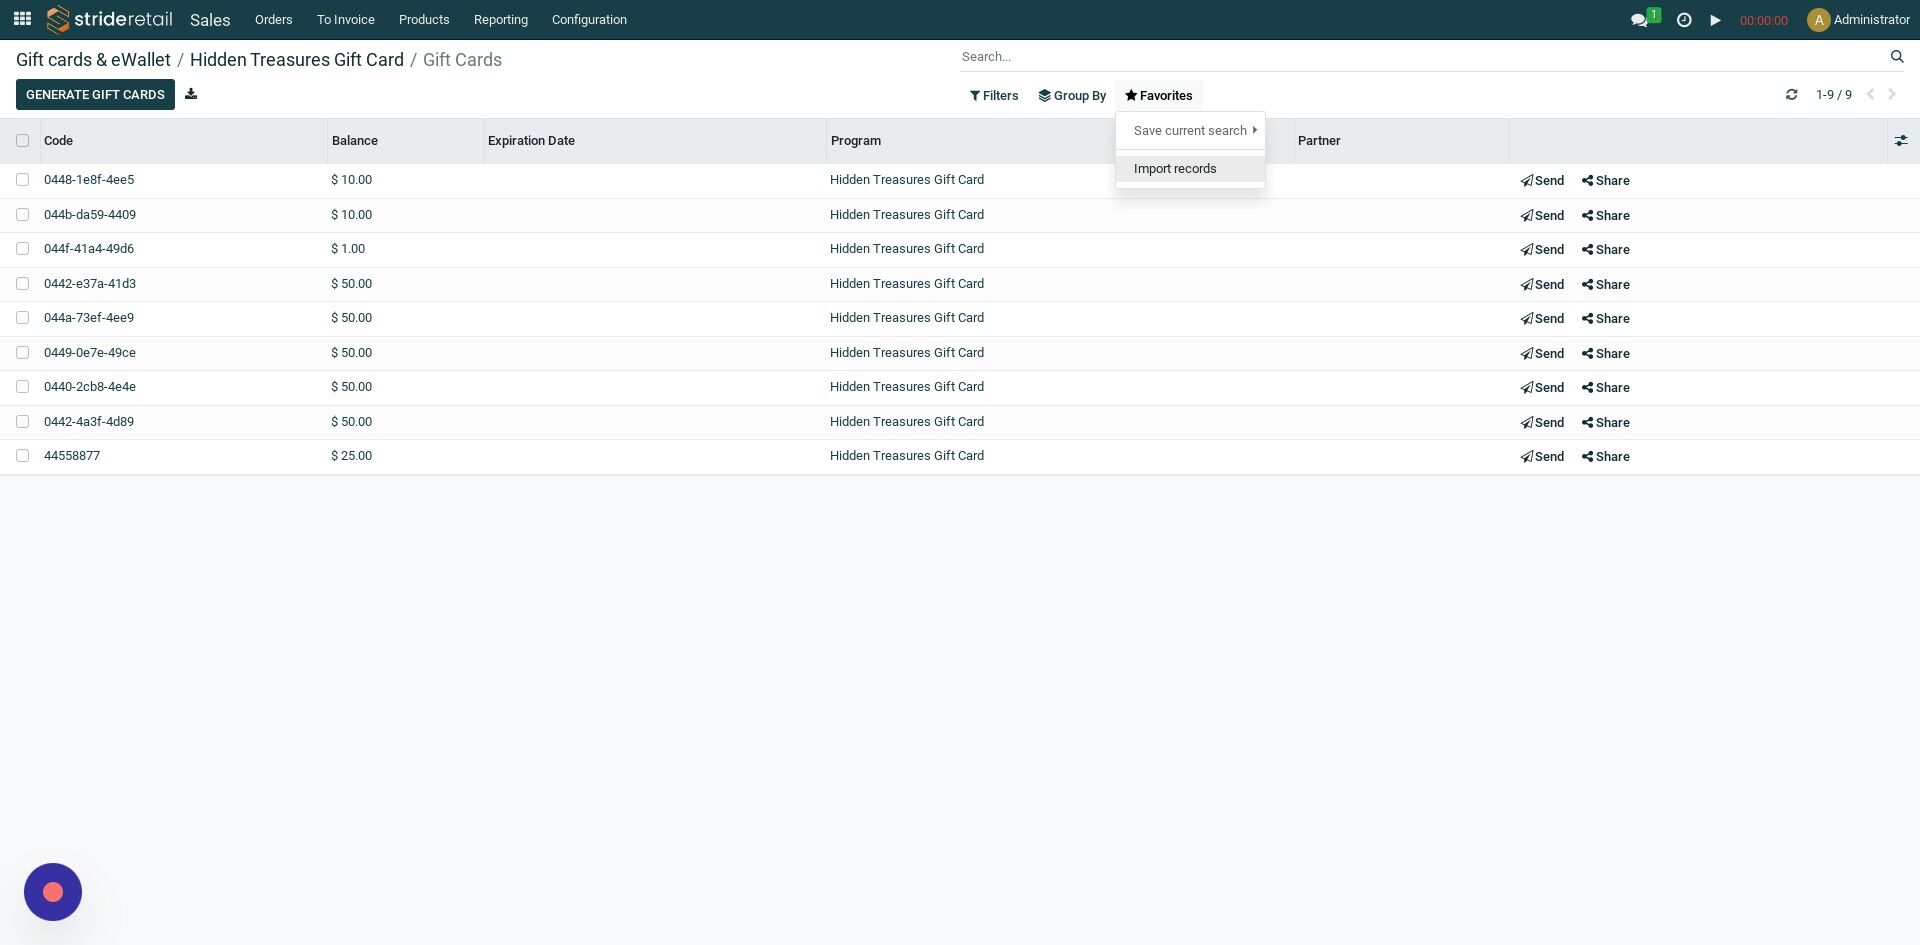Click into the Search field
The width and height of the screenshot is (1920, 945).
coord(1422,57)
